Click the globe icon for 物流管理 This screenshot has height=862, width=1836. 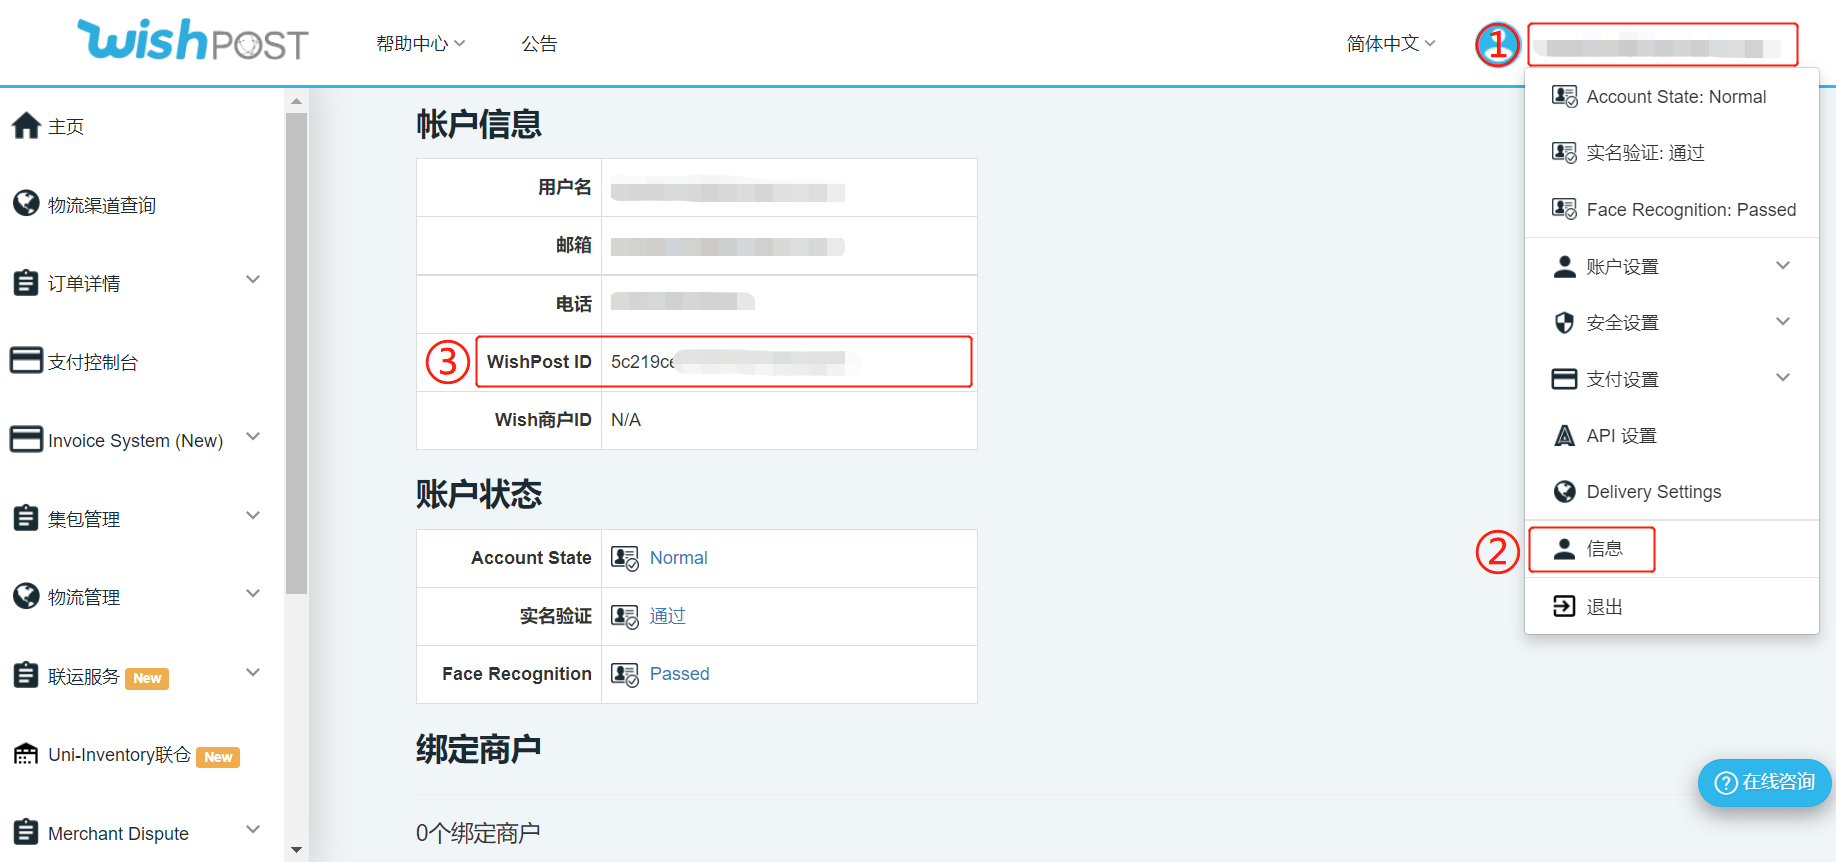coord(26,596)
